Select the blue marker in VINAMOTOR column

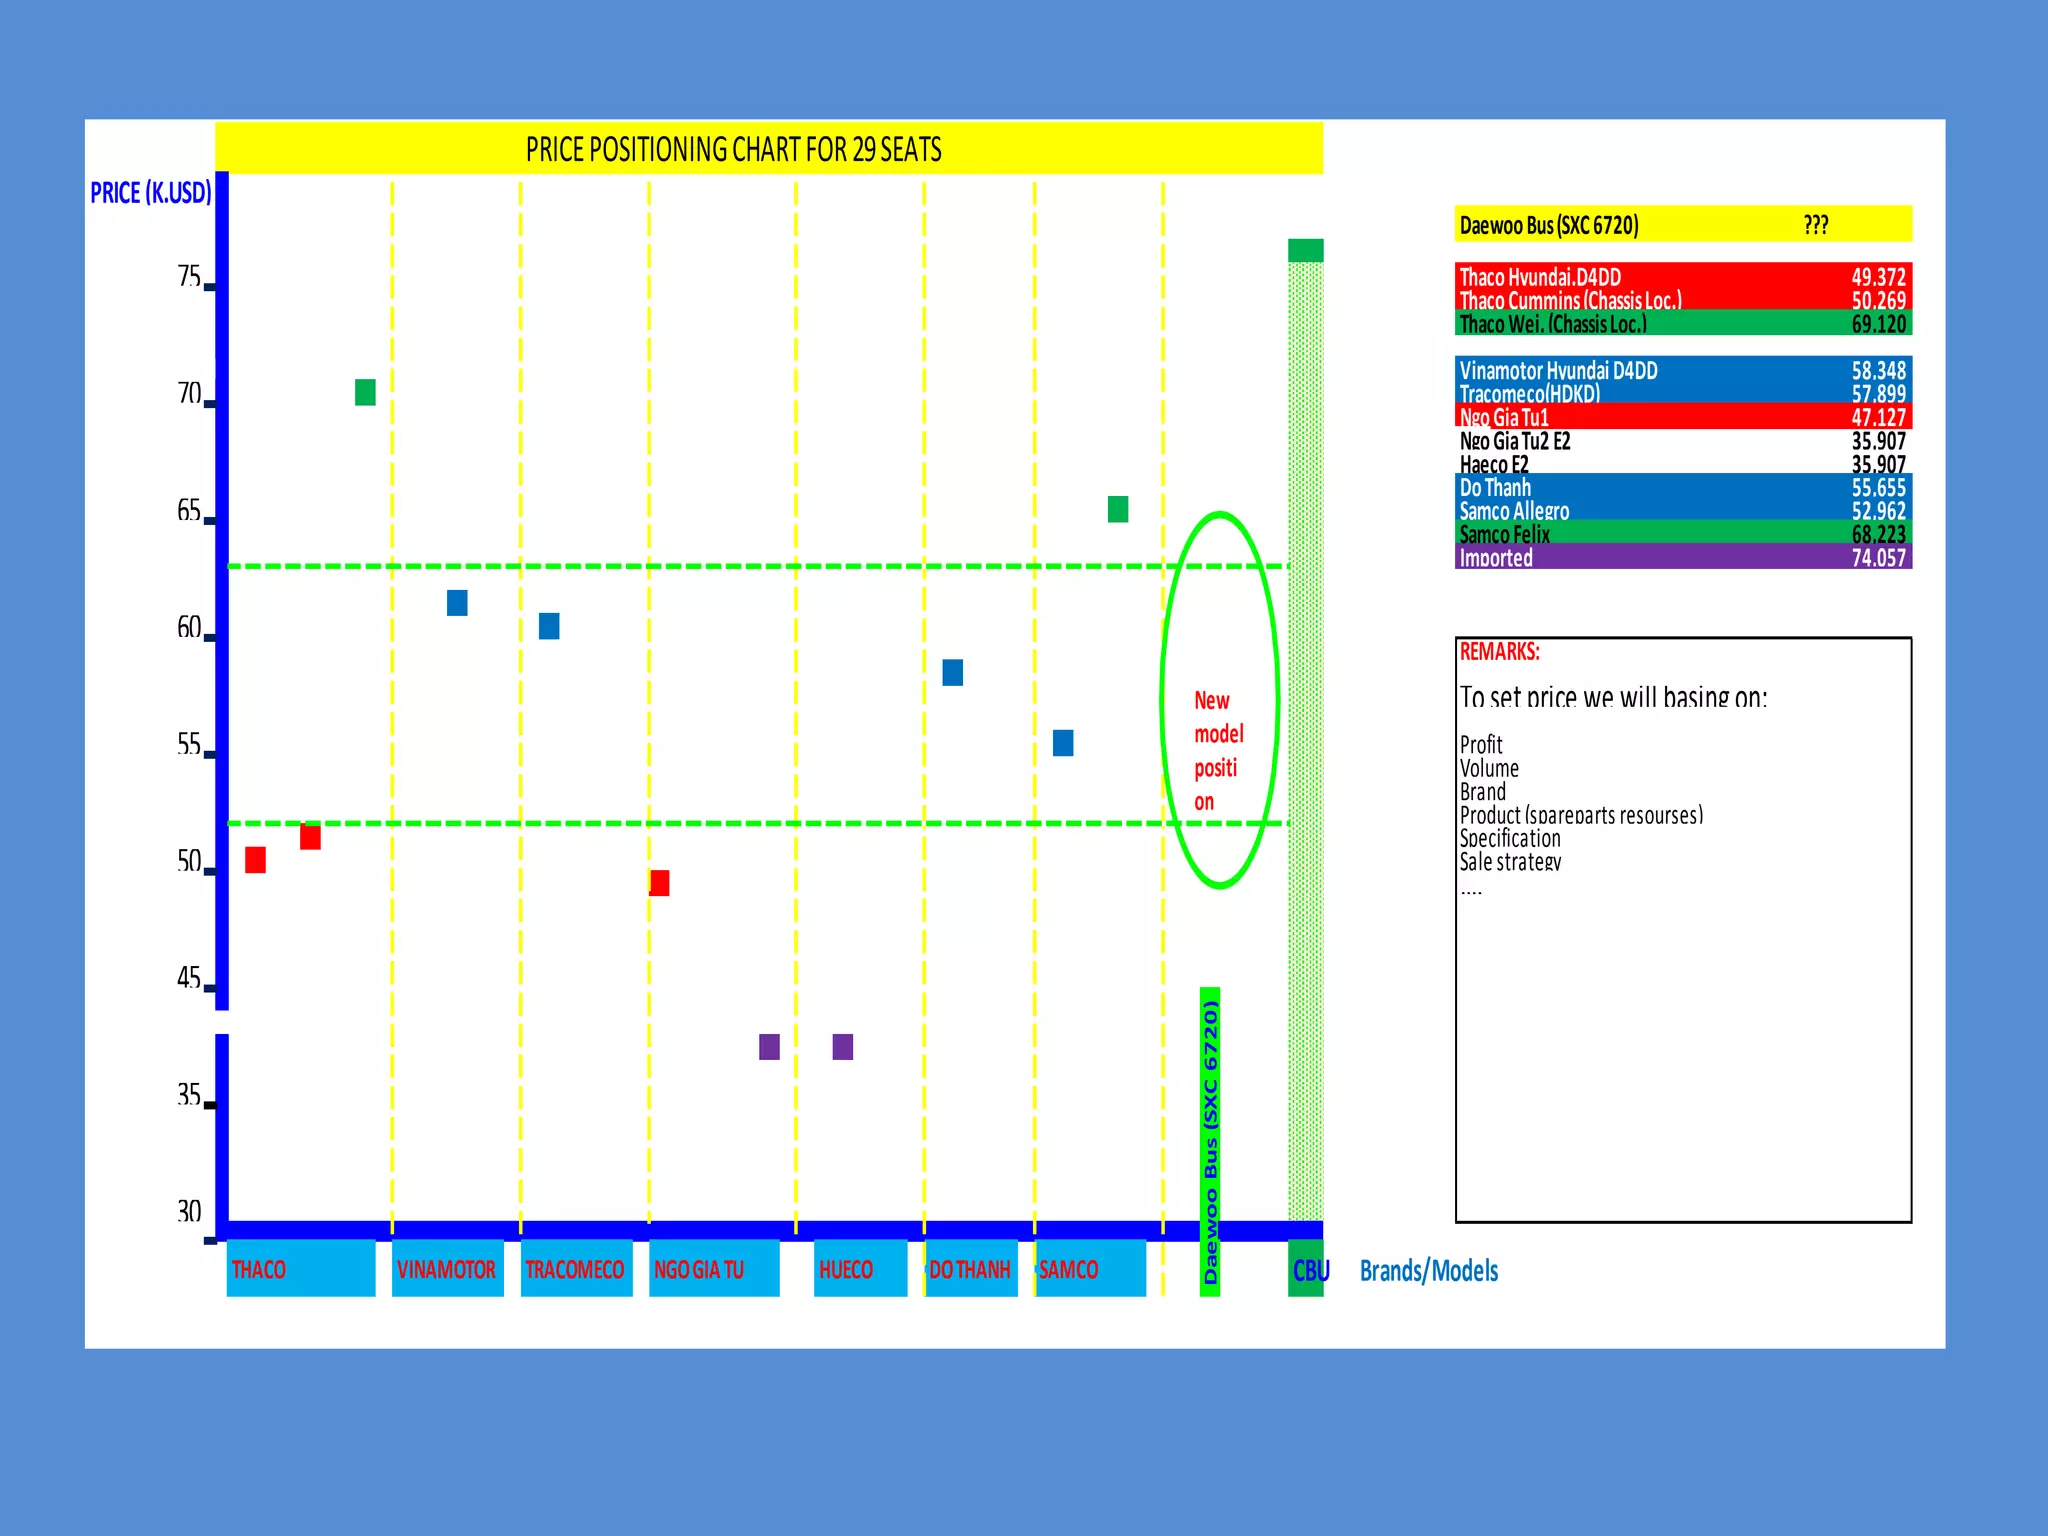coord(457,603)
